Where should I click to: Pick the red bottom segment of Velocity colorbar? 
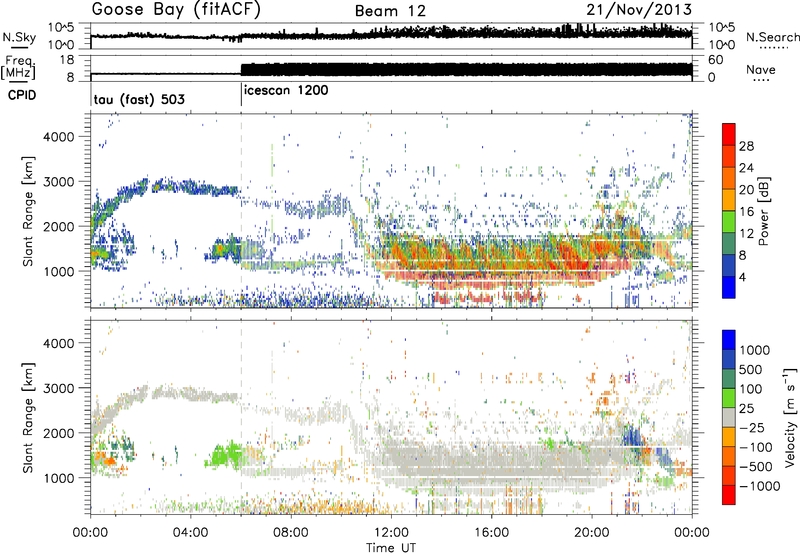[x=729, y=495]
